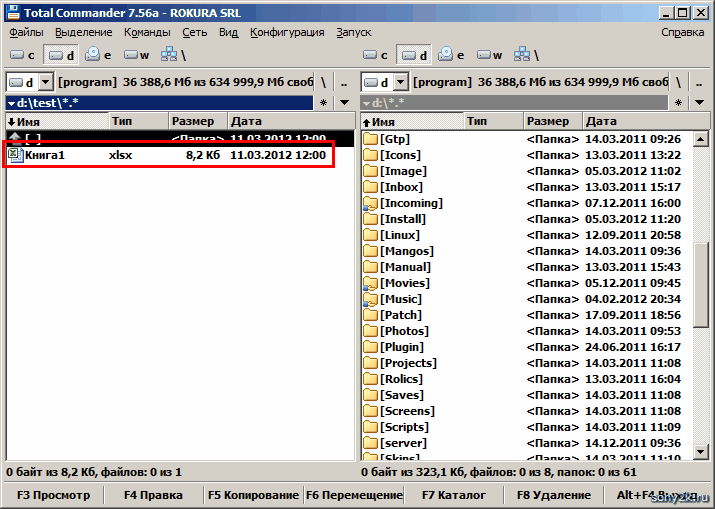The width and height of the screenshot is (715, 509).
Task: Open the Справка menu
Action: (x=683, y=32)
